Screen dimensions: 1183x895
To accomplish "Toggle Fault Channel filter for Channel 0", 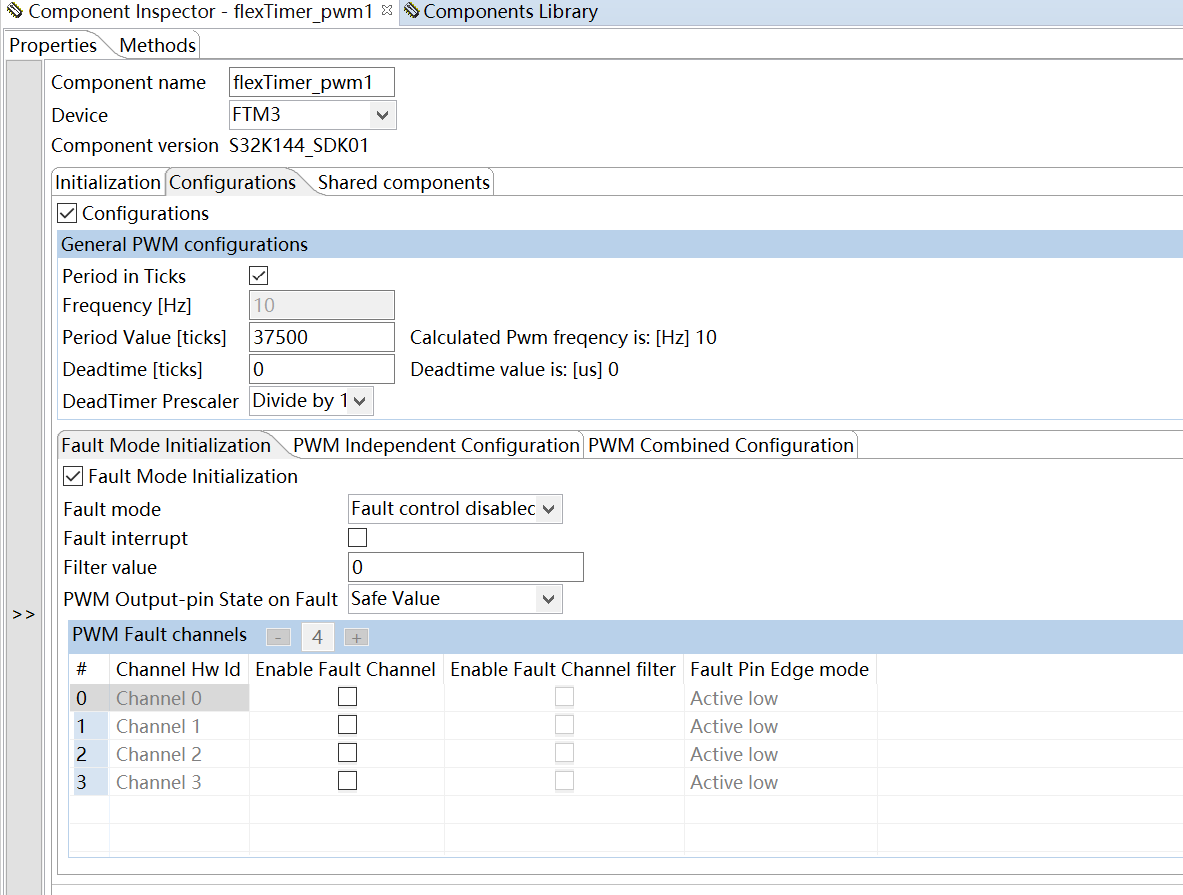I will (x=564, y=697).
